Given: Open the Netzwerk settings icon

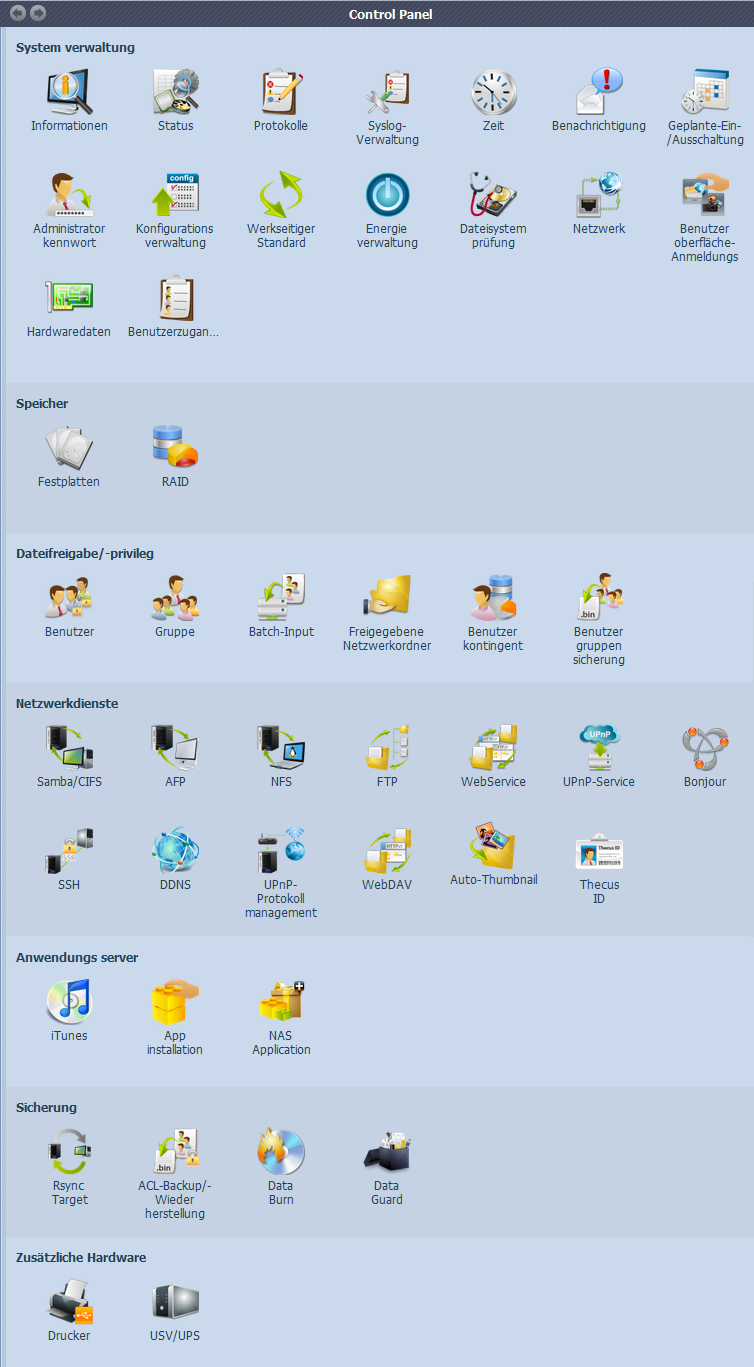Looking at the screenshot, I should tap(599, 196).
